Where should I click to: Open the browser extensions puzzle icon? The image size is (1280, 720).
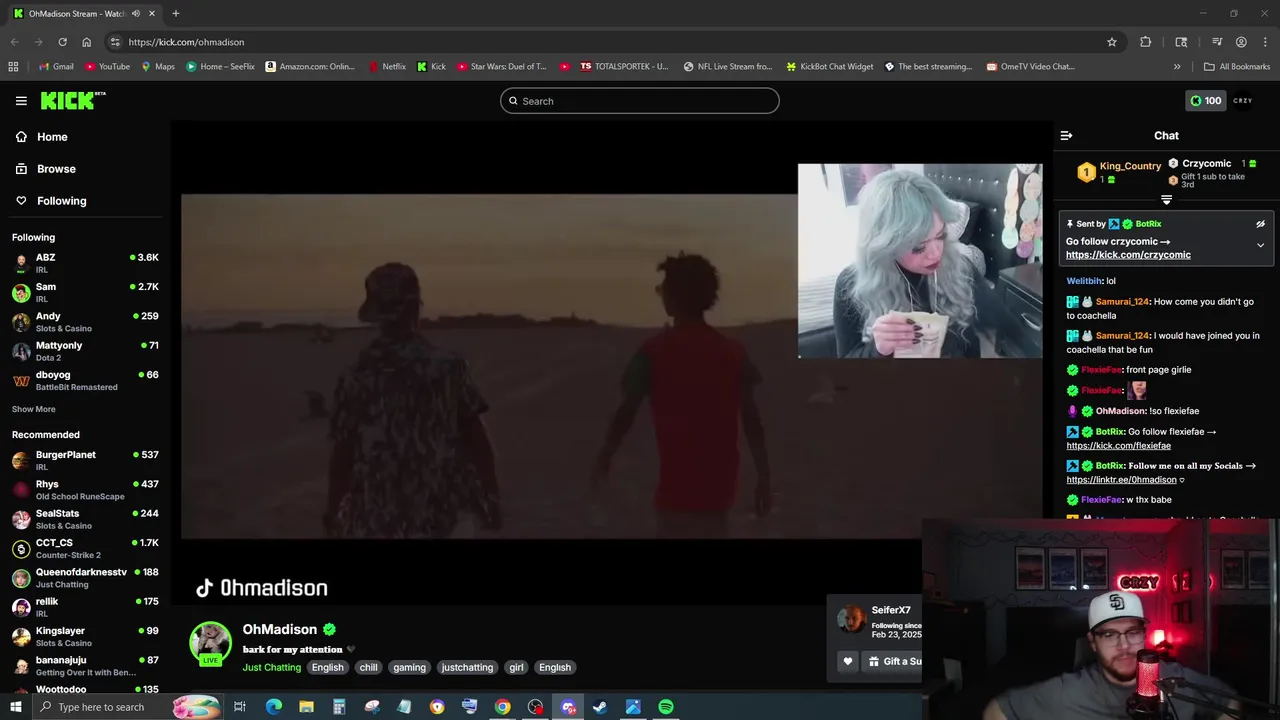point(1146,42)
